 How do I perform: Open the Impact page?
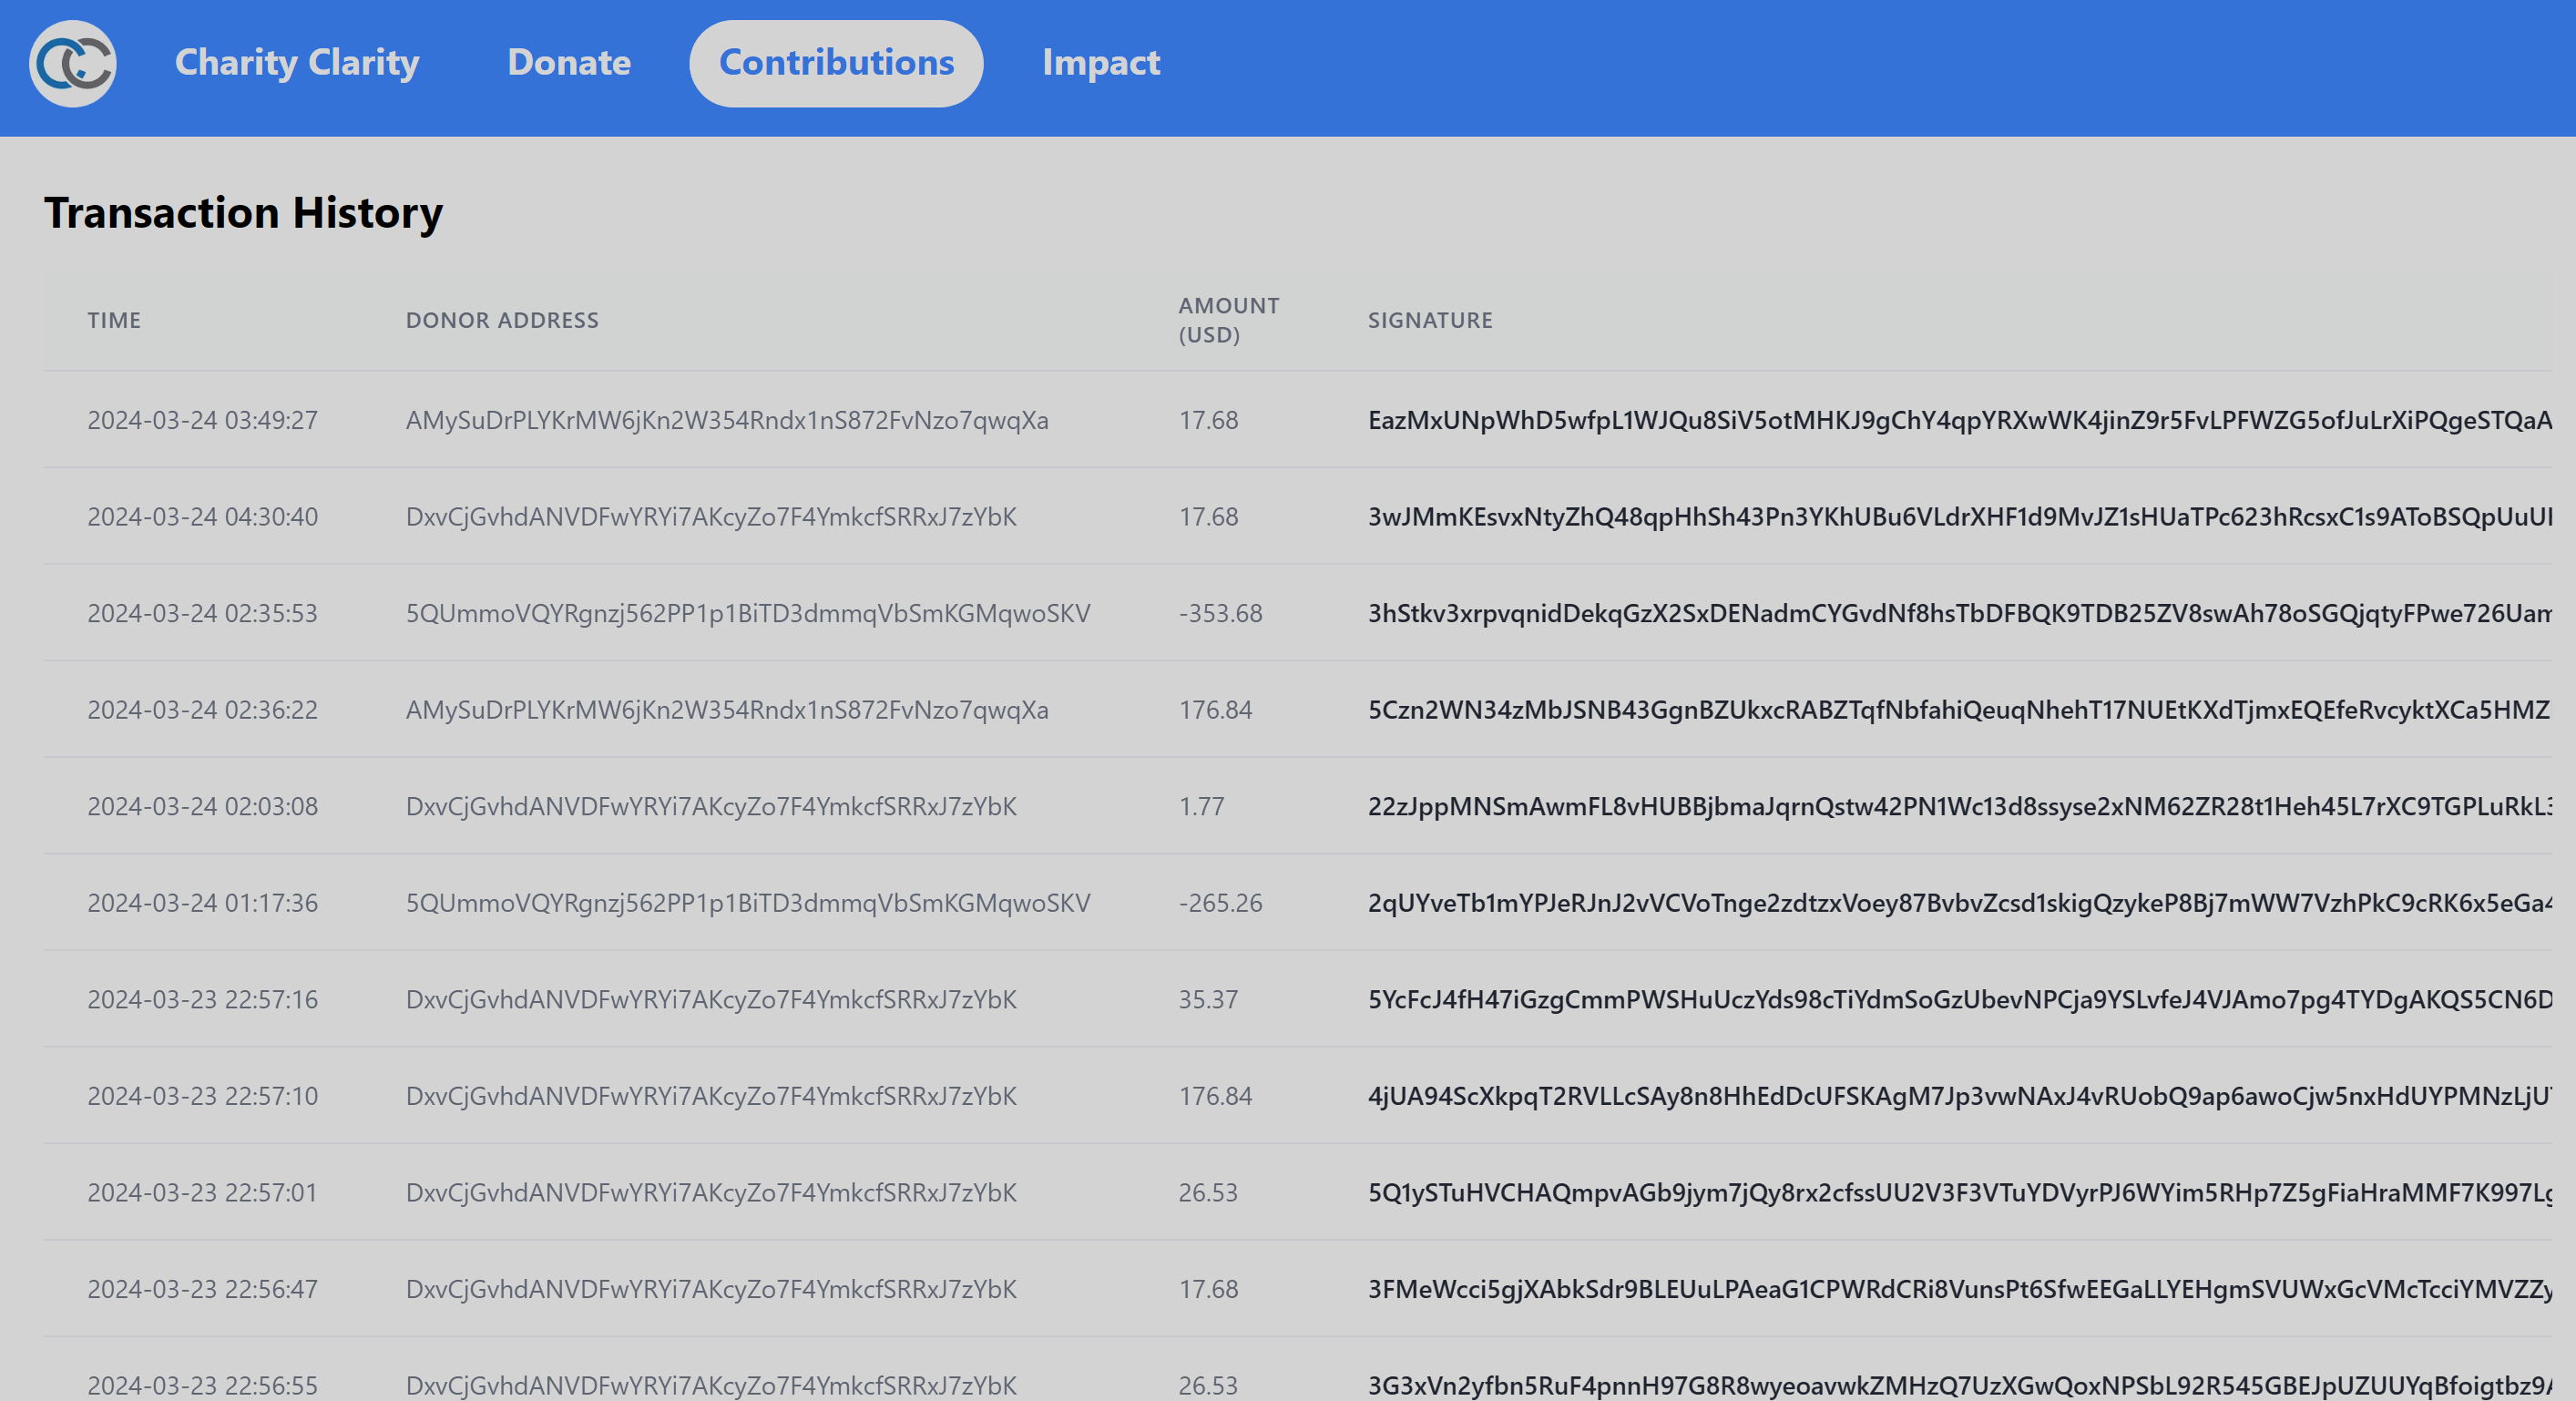(x=1100, y=63)
